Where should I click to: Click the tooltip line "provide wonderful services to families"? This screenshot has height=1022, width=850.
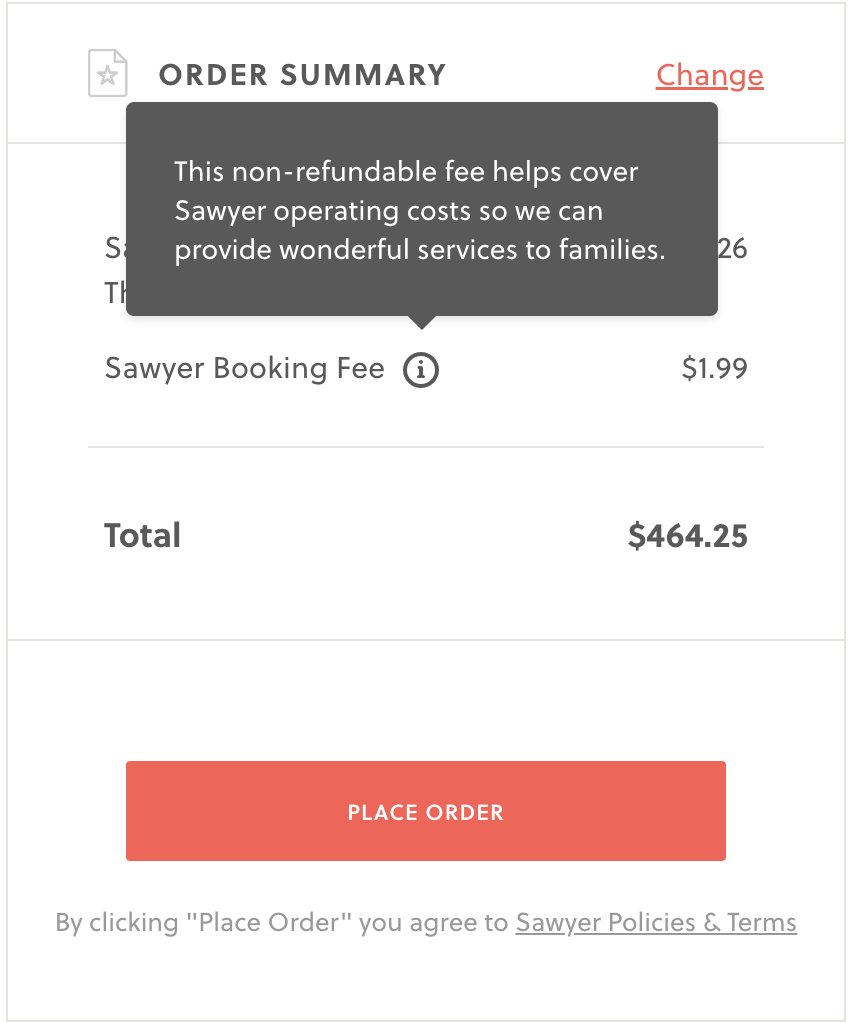420,250
